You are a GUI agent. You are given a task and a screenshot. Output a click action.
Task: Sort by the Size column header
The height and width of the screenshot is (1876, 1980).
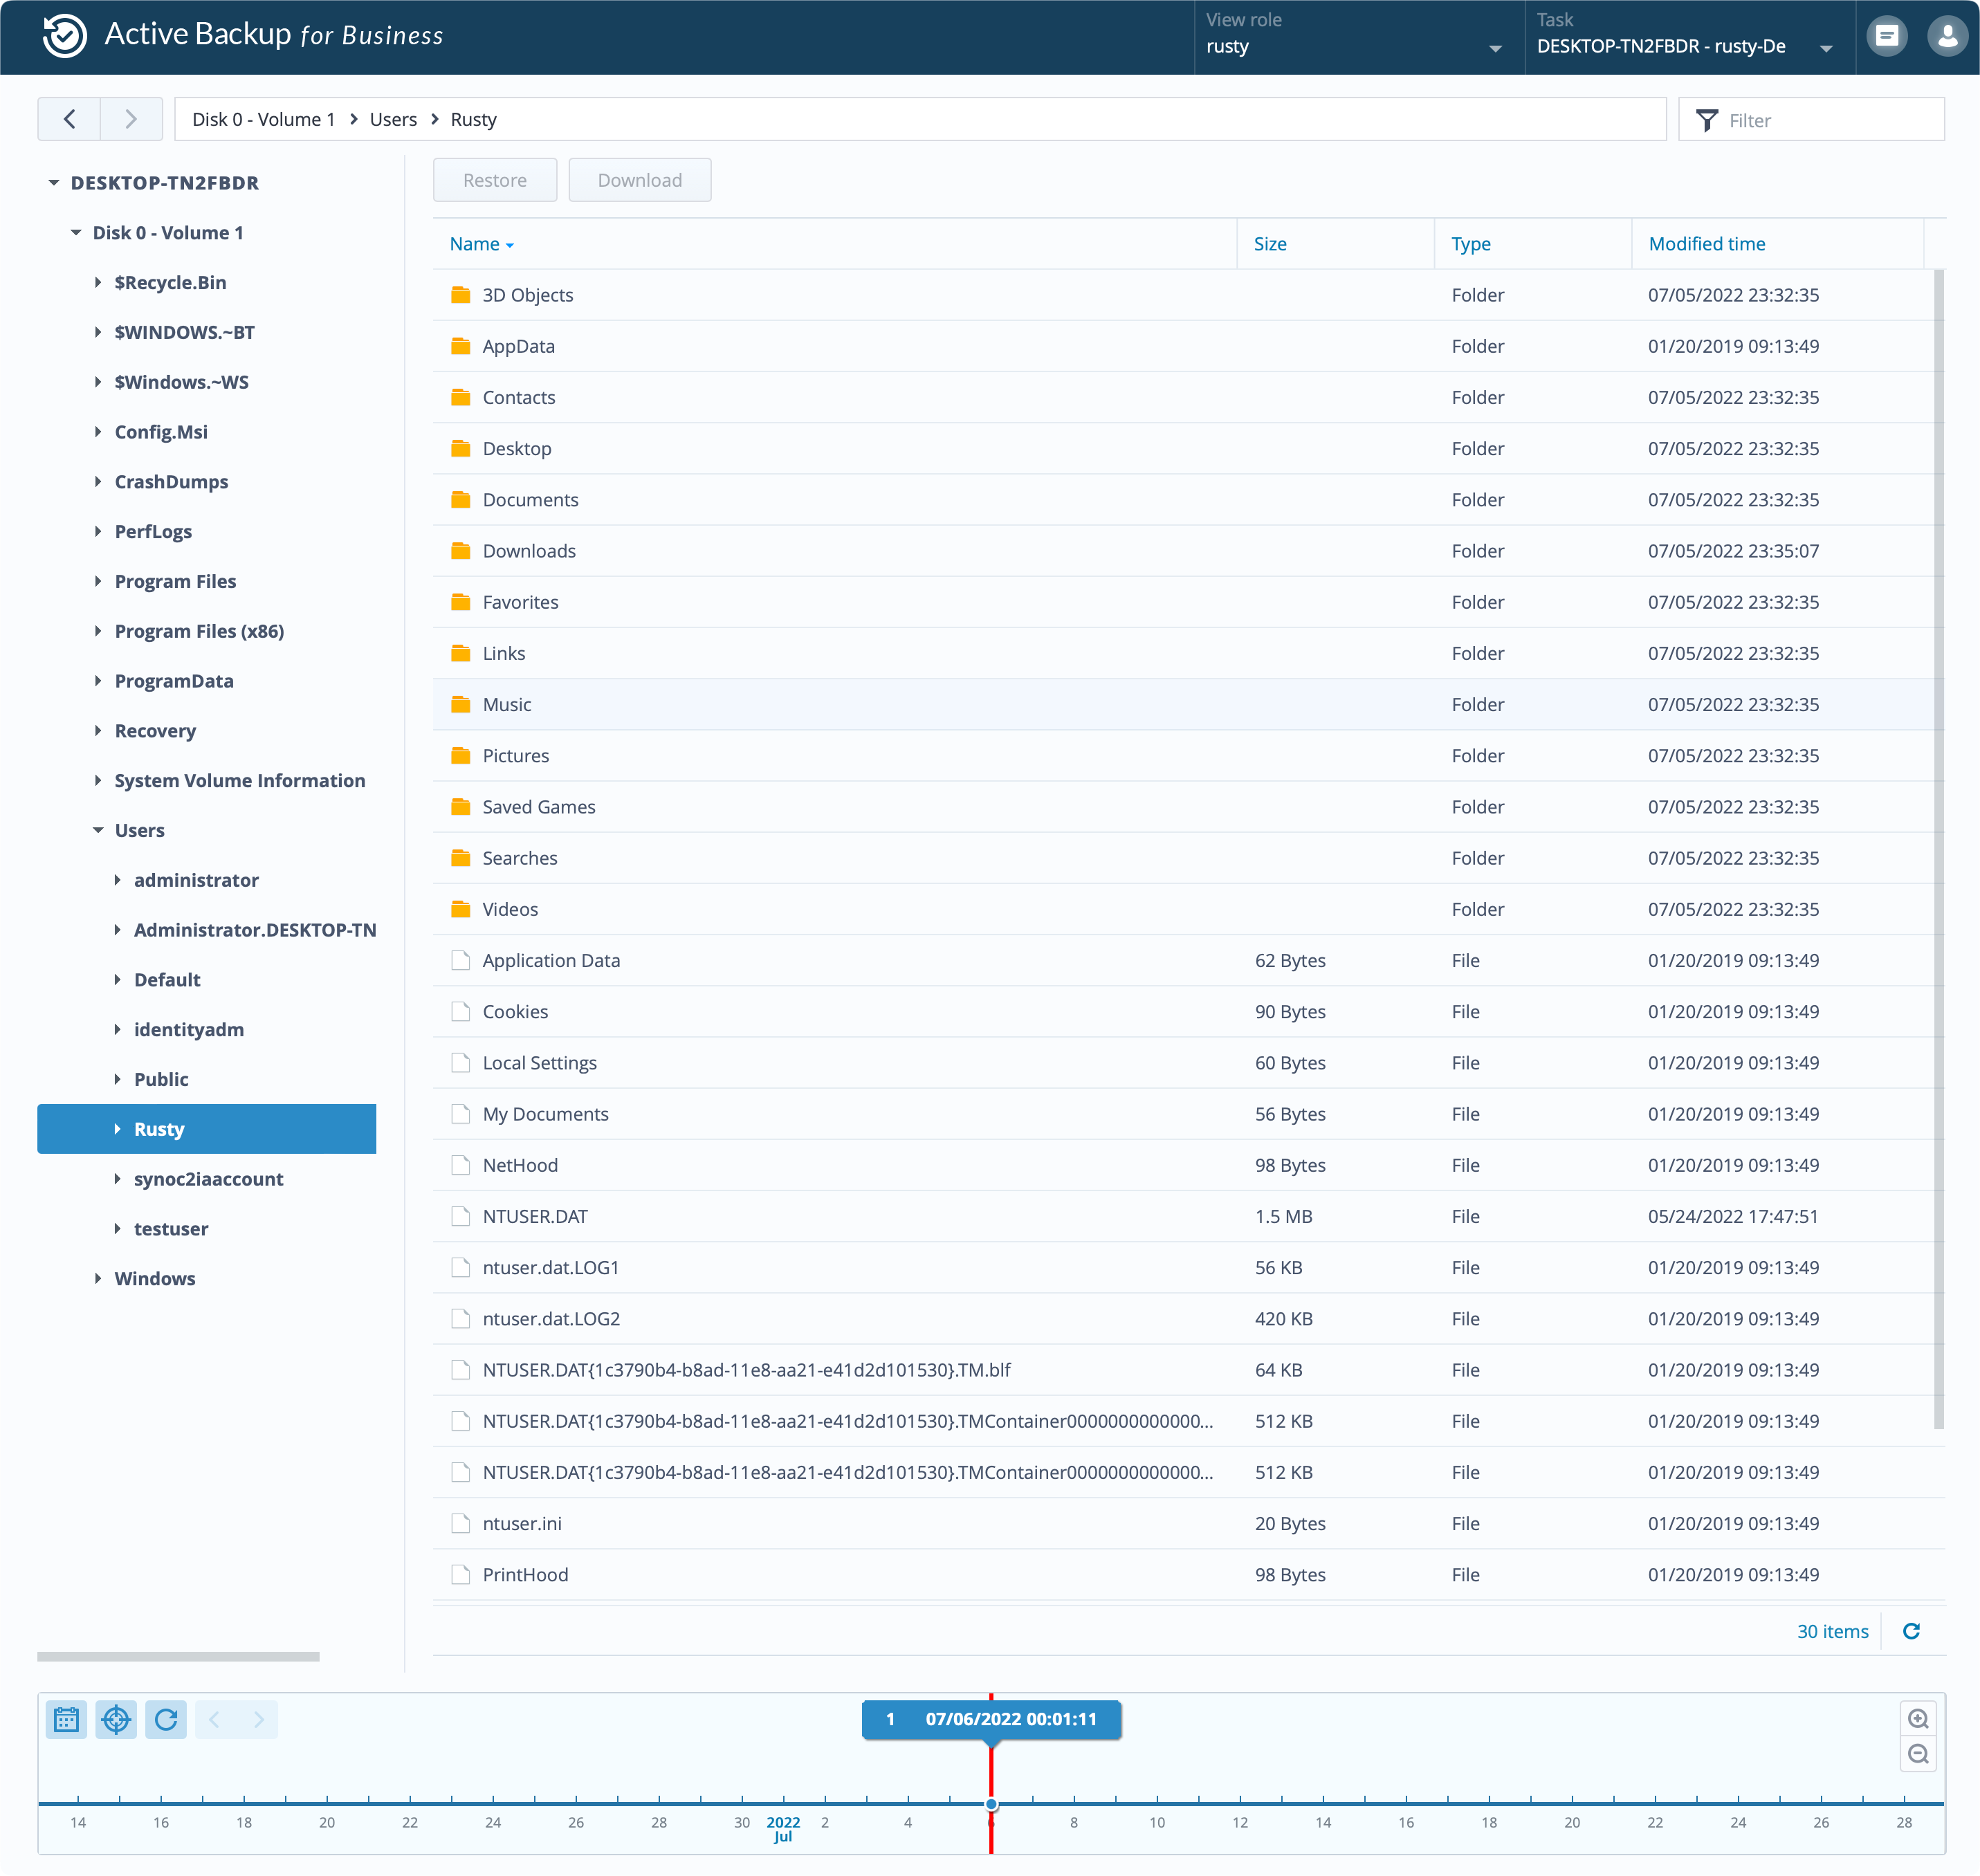pyautogui.click(x=1336, y=244)
